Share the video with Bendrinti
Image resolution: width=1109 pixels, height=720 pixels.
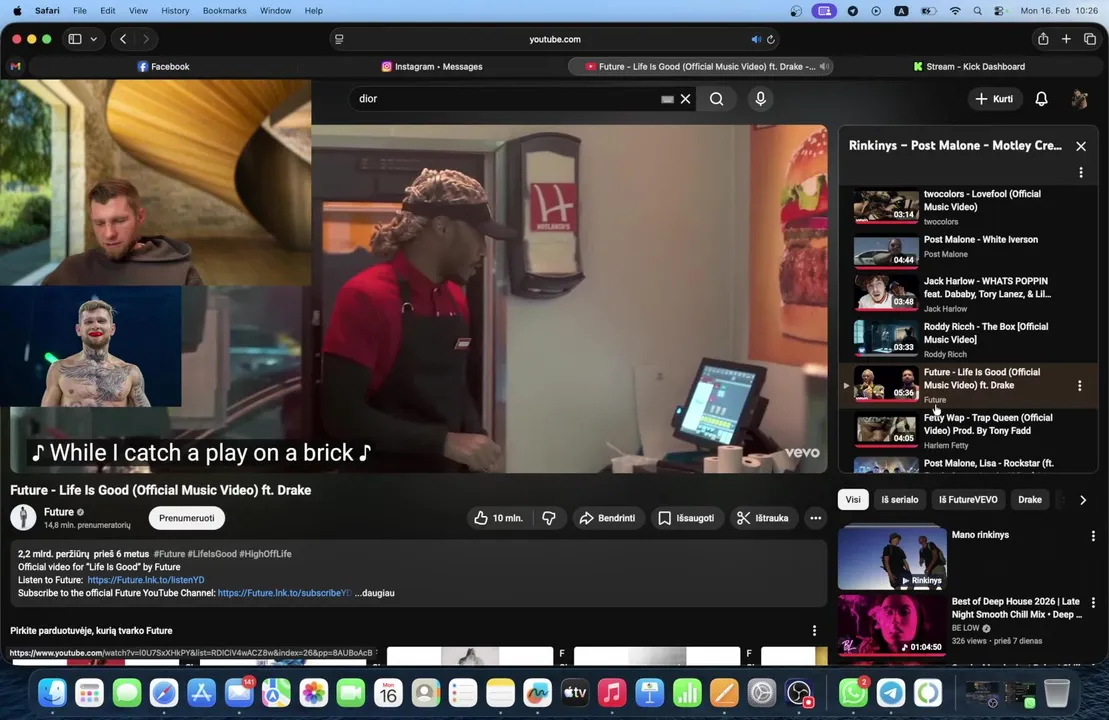click(608, 518)
